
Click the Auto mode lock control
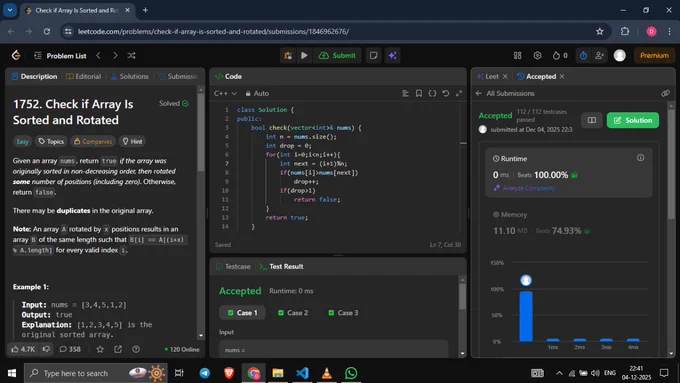[257, 93]
